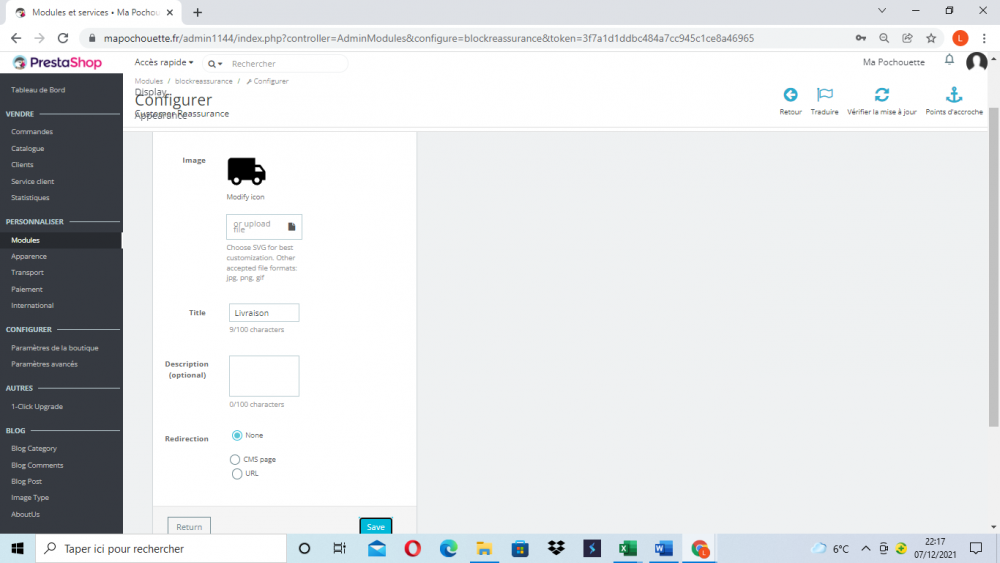Open the Windows notification center

[x=976, y=548]
